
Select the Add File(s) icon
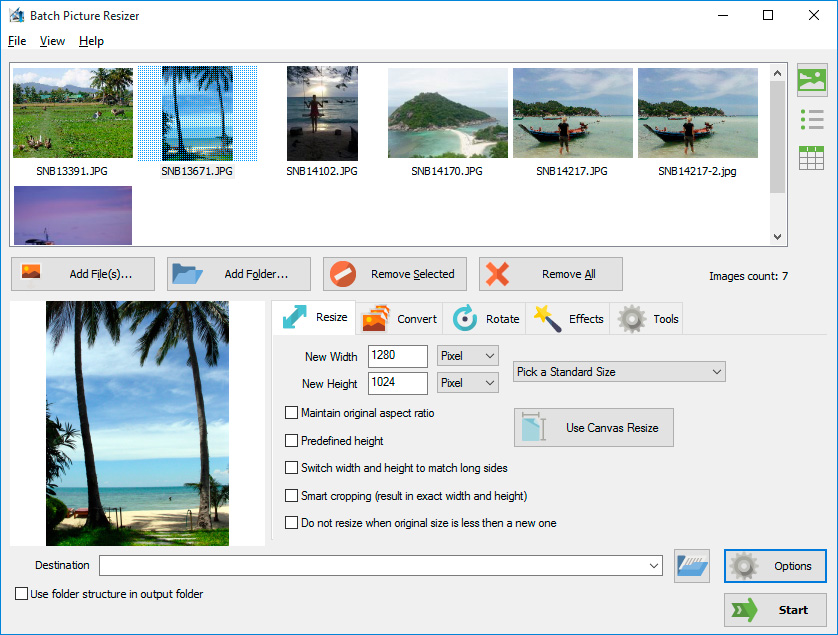click(x=29, y=273)
